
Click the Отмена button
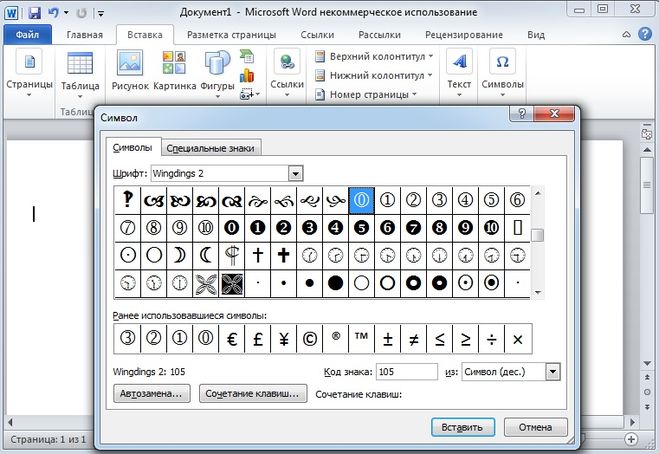point(535,427)
